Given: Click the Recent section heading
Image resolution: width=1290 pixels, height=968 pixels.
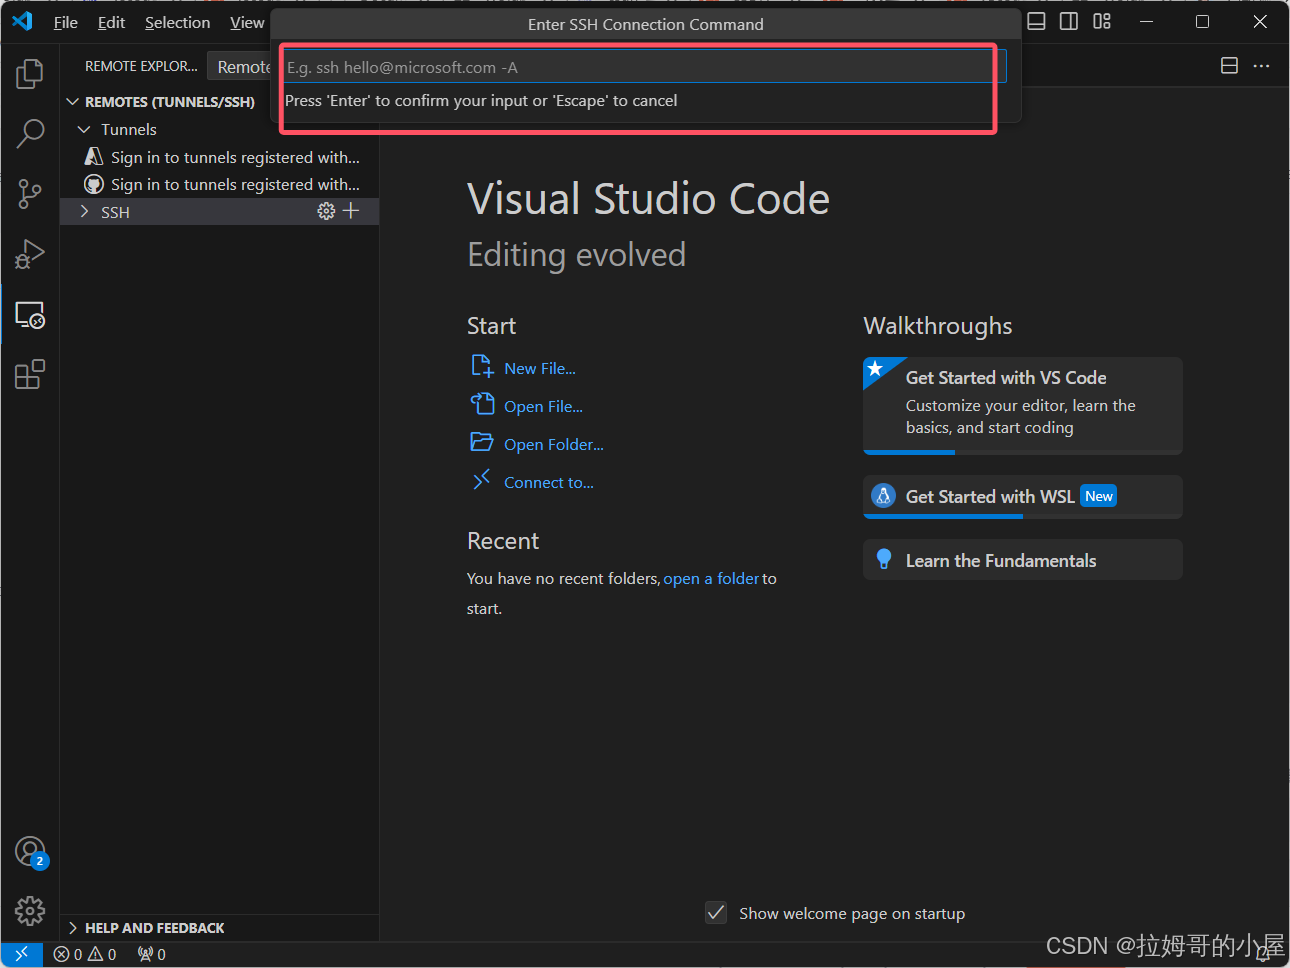Looking at the screenshot, I should 503,541.
